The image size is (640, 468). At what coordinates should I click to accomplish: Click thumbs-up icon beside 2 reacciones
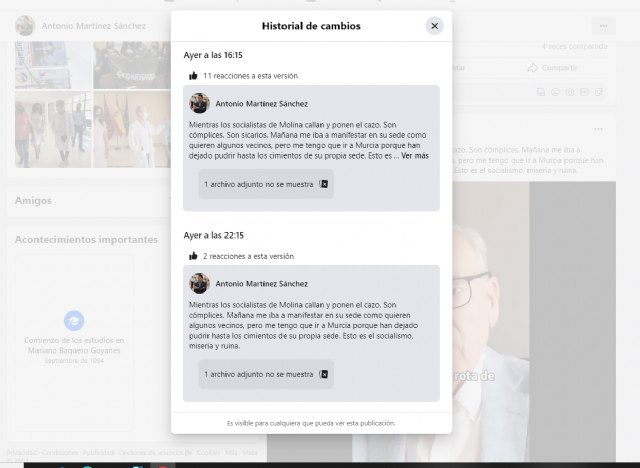pyautogui.click(x=193, y=256)
